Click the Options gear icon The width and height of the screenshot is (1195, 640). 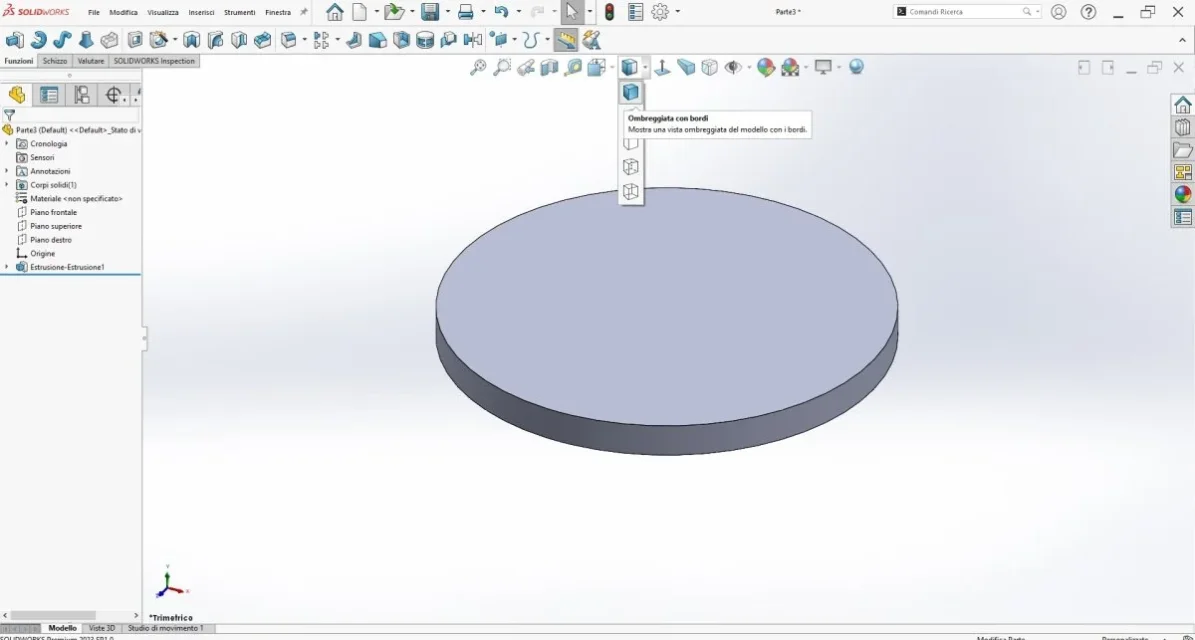[660, 12]
